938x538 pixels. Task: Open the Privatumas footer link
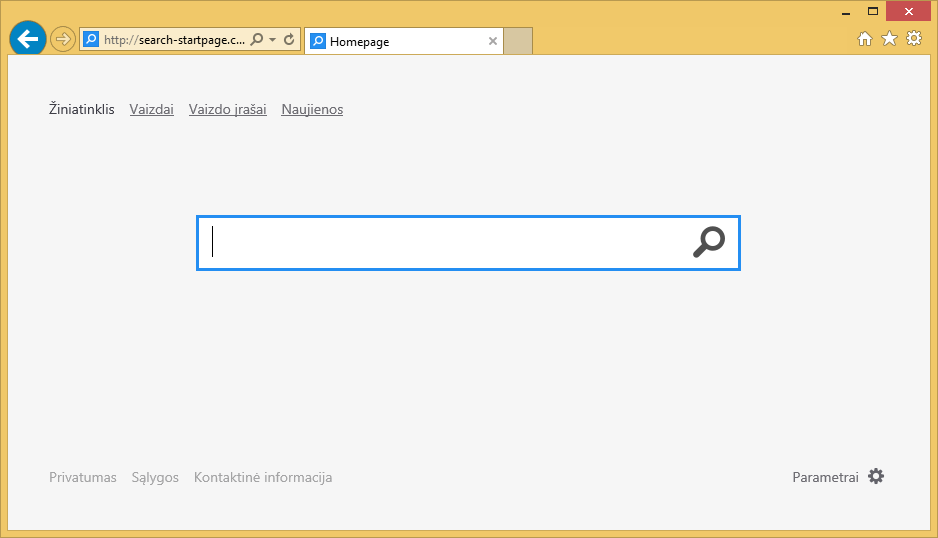click(83, 478)
